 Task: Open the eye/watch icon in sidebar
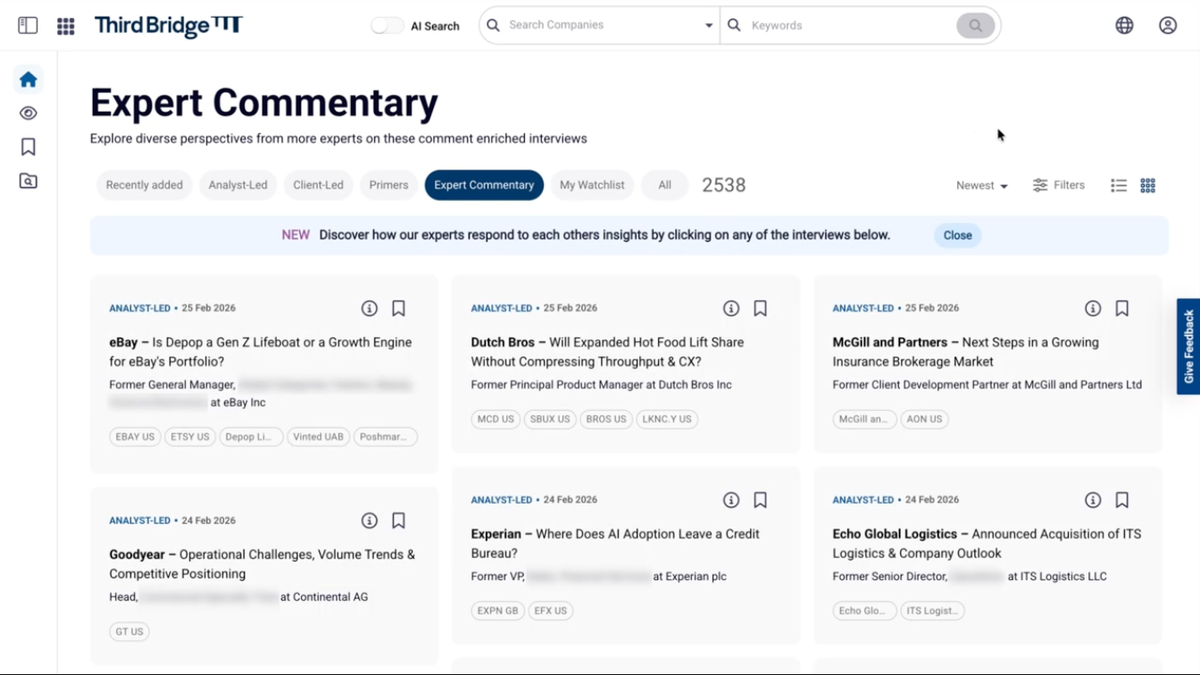tap(27, 113)
